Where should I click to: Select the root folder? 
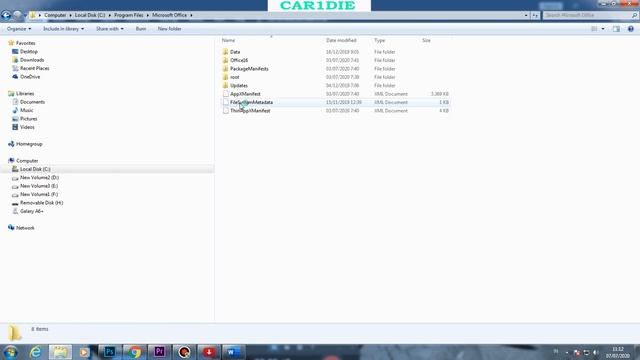(x=235, y=77)
